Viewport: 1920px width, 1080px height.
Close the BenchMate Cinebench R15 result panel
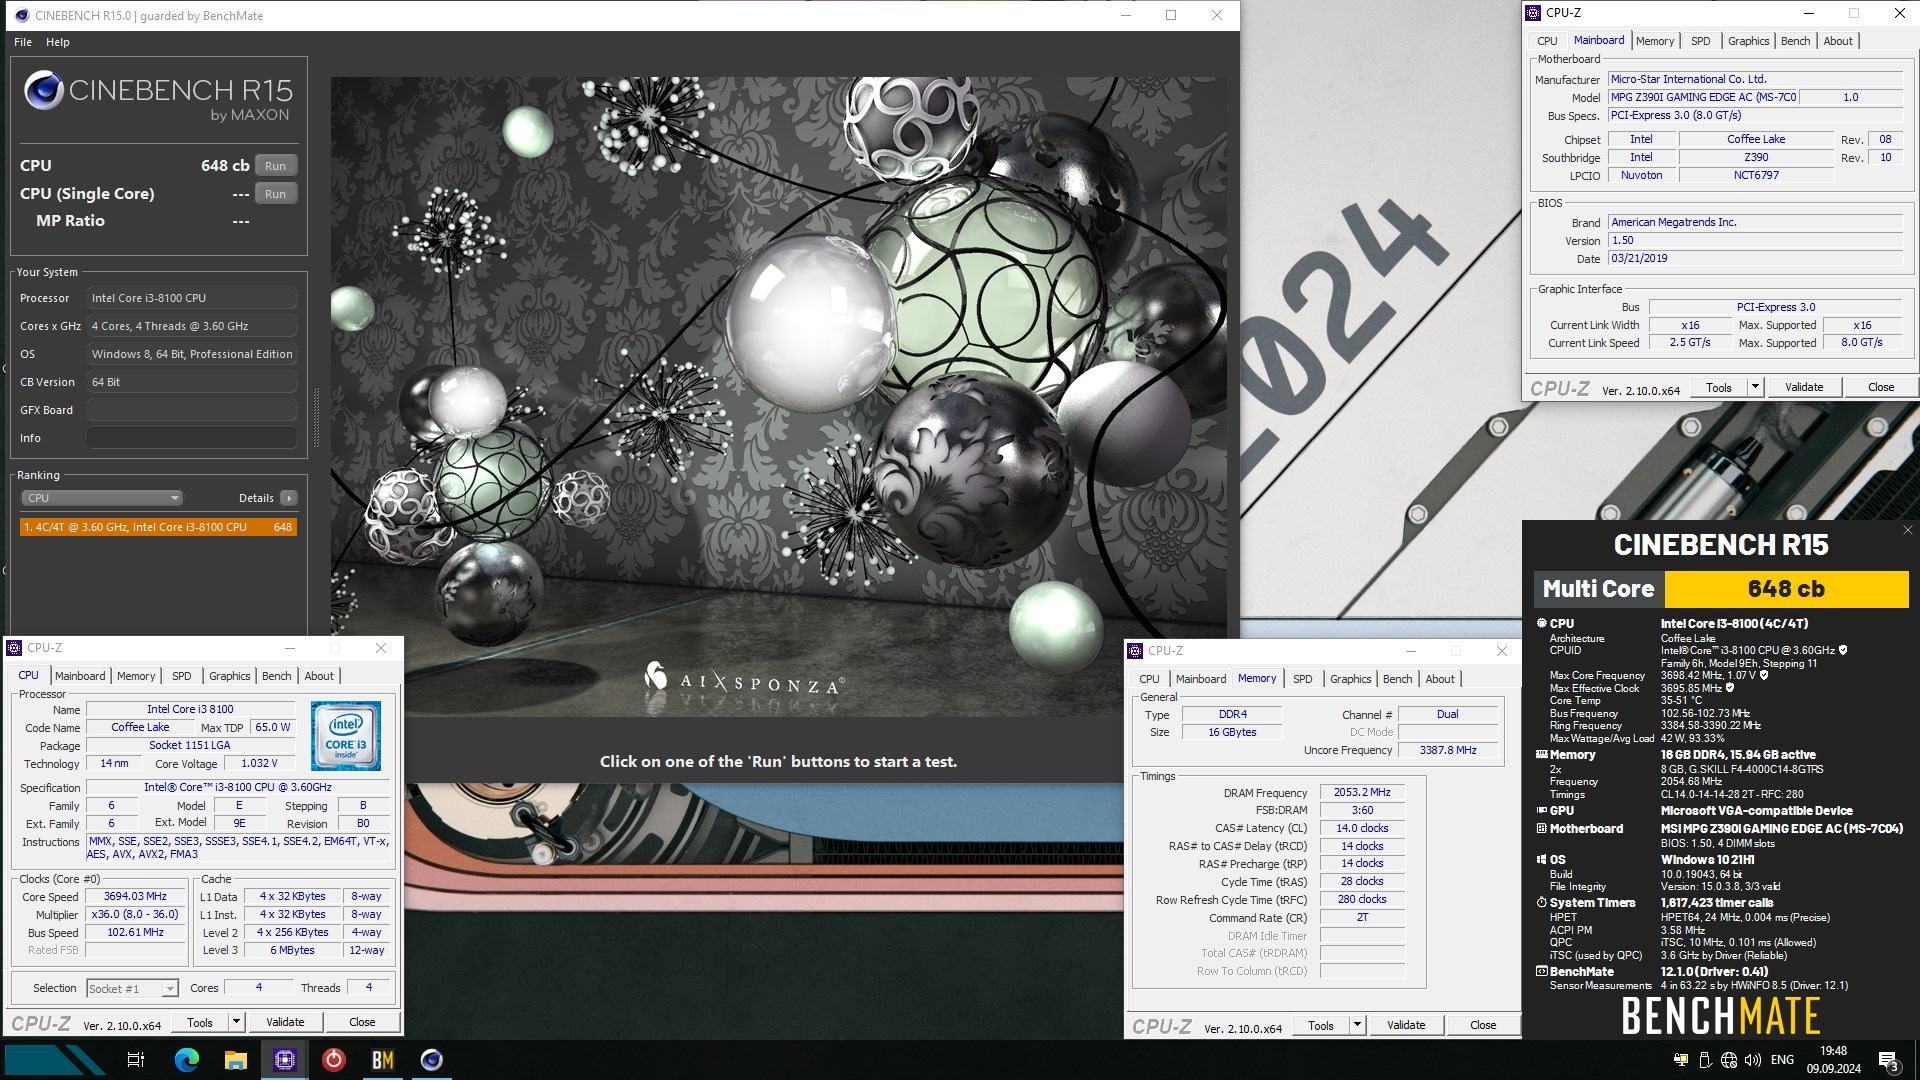[1907, 530]
